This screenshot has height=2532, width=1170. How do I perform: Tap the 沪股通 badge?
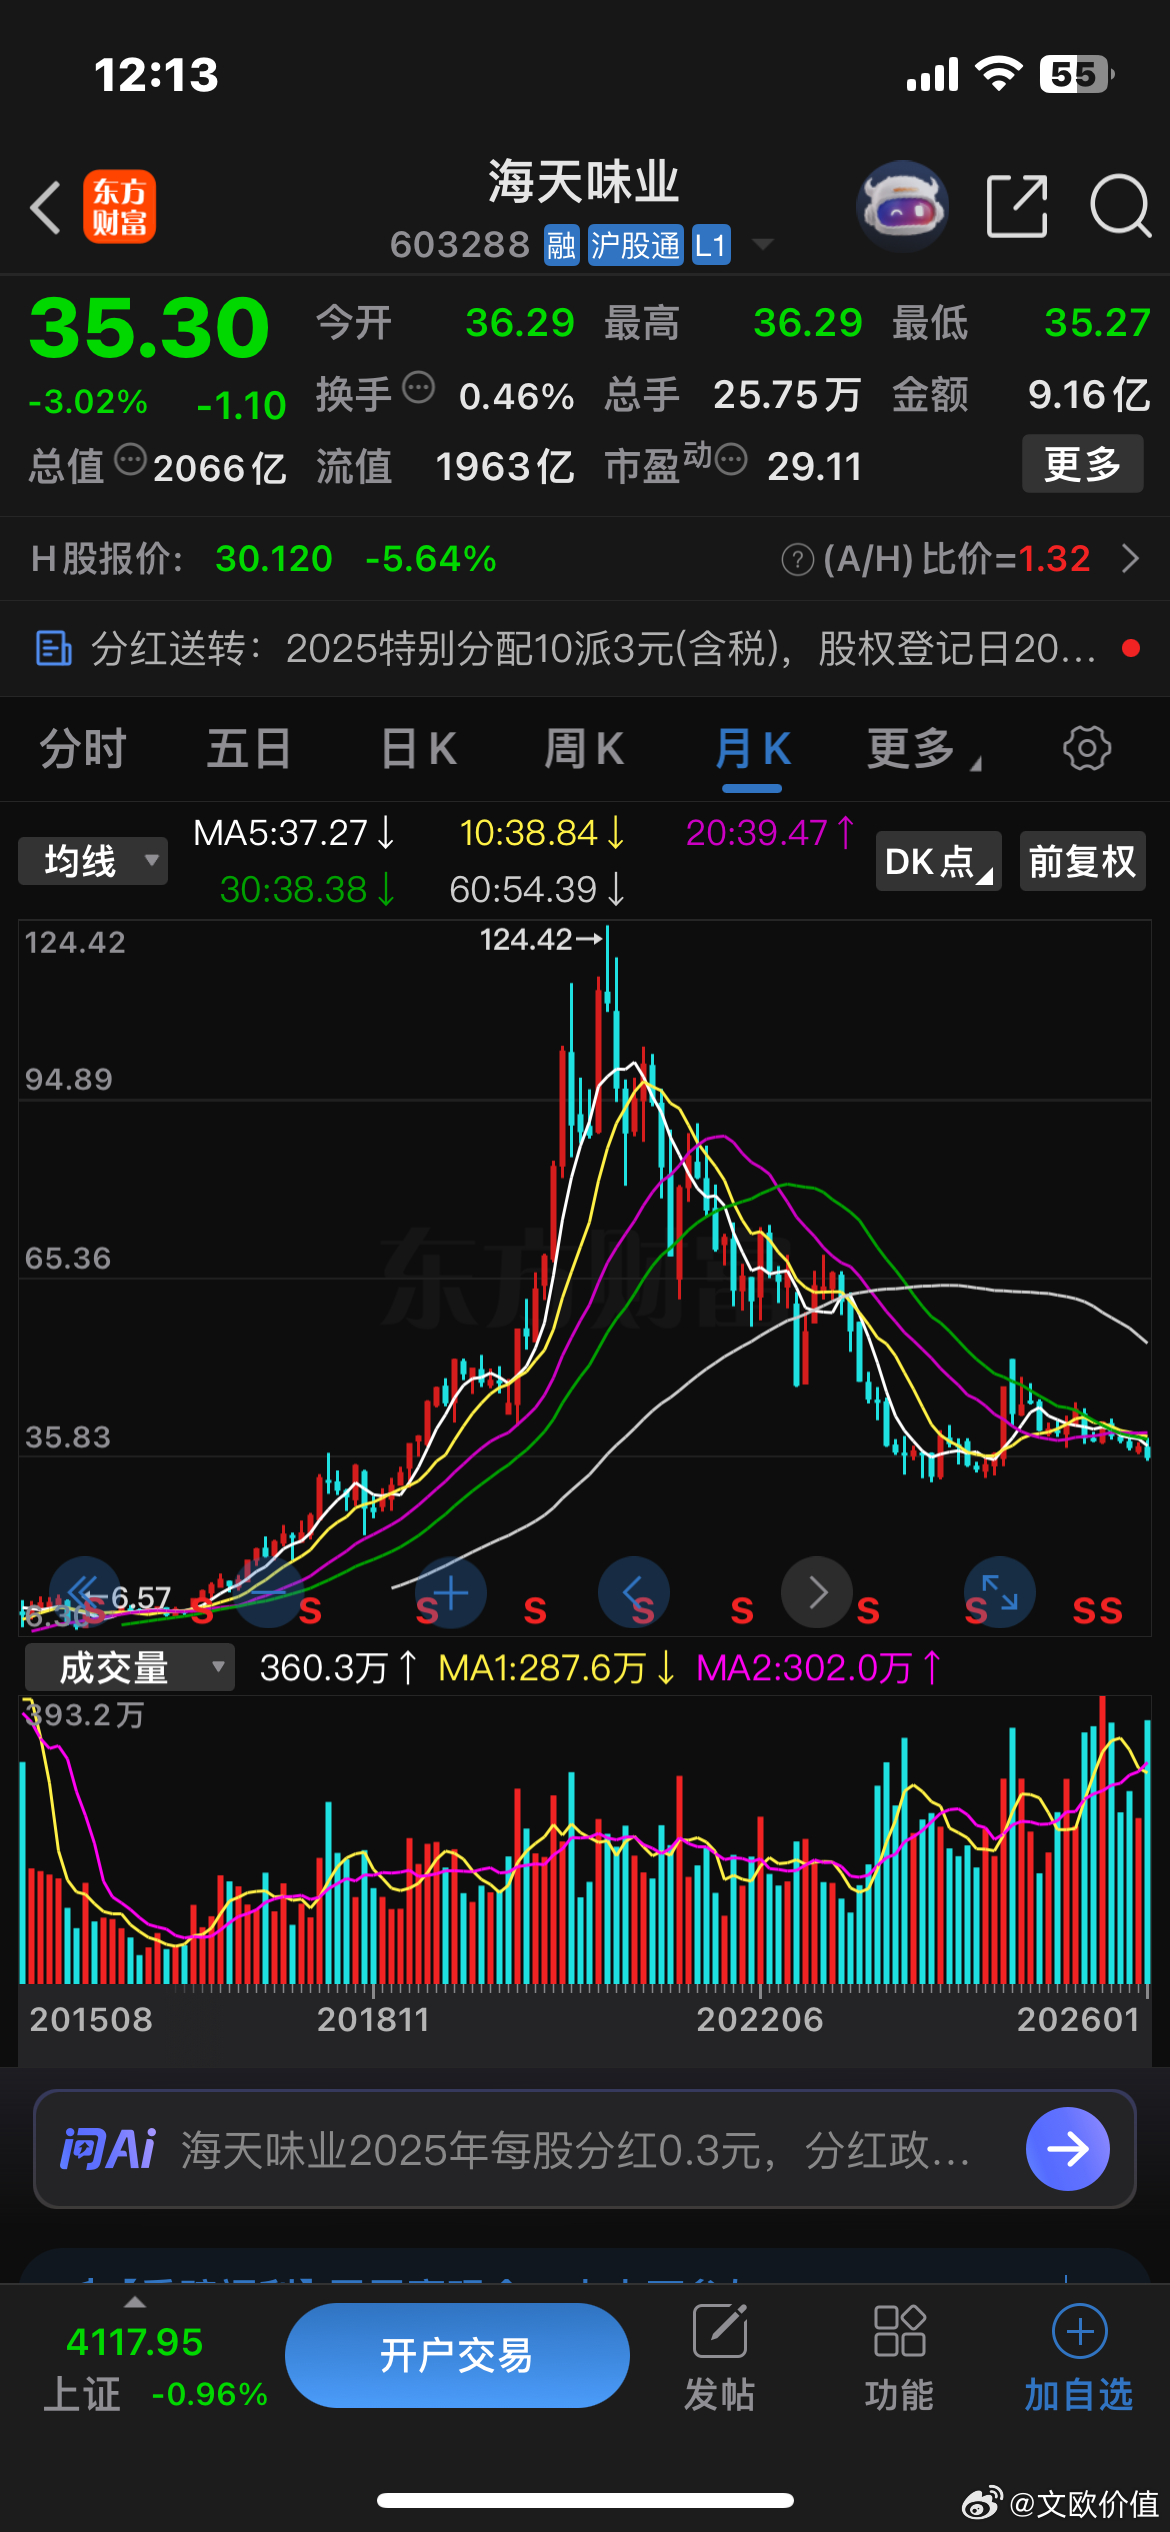point(635,245)
